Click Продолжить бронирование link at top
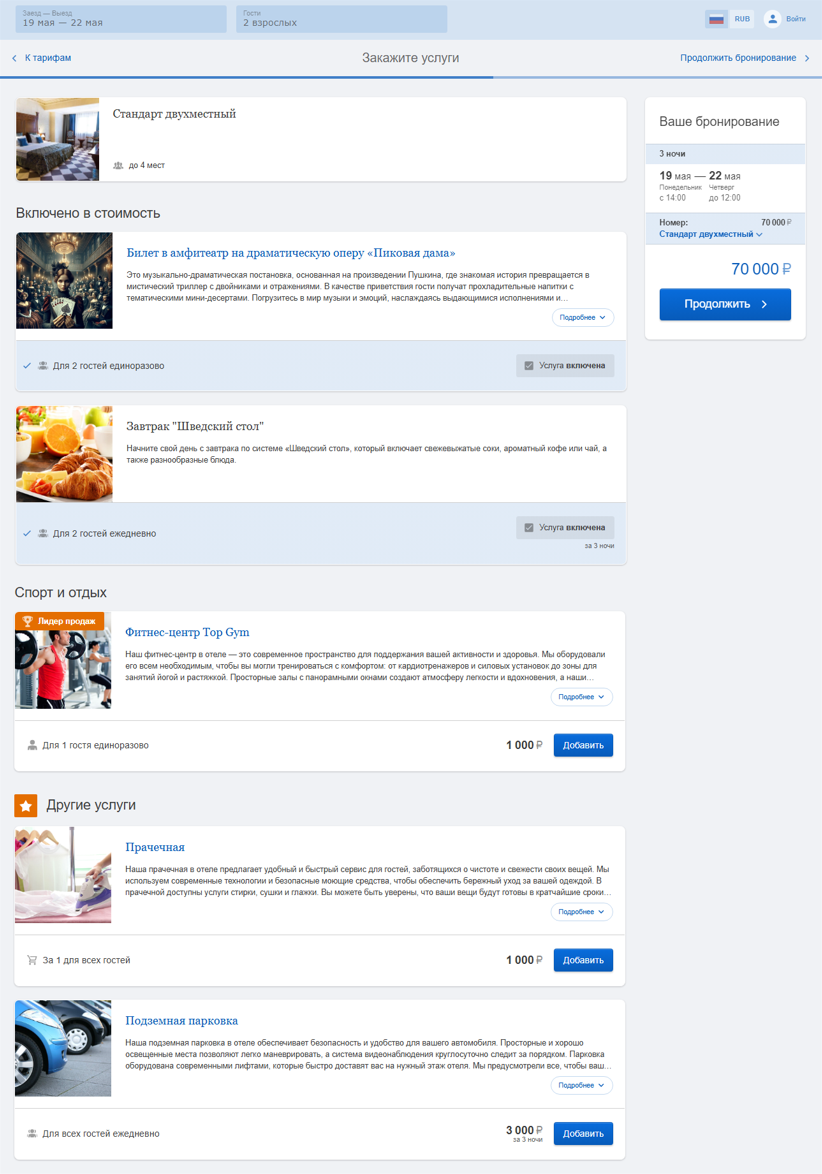The image size is (822, 1174). pyautogui.click(x=738, y=58)
